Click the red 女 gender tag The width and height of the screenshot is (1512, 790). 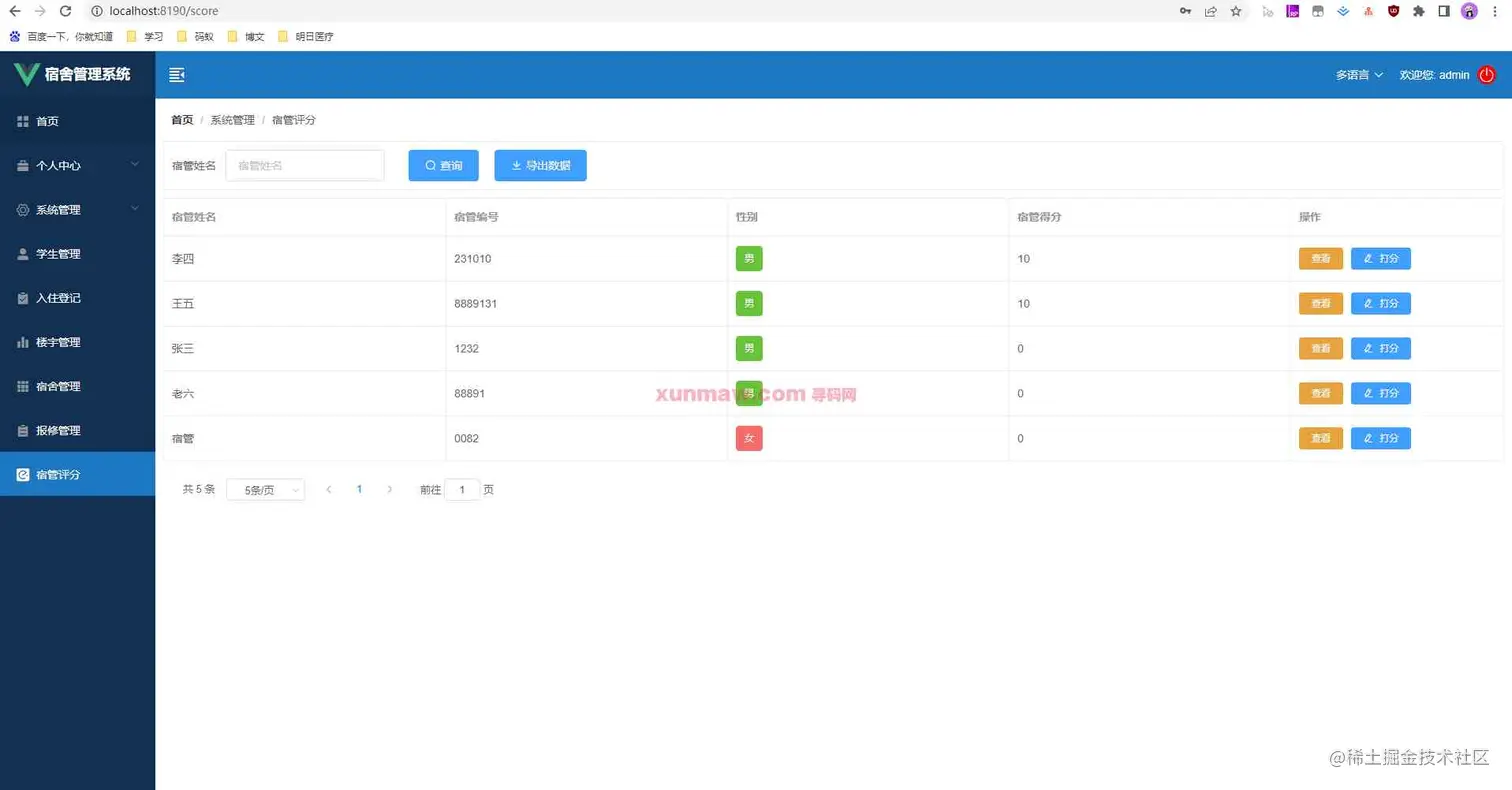pyautogui.click(x=749, y=438)
